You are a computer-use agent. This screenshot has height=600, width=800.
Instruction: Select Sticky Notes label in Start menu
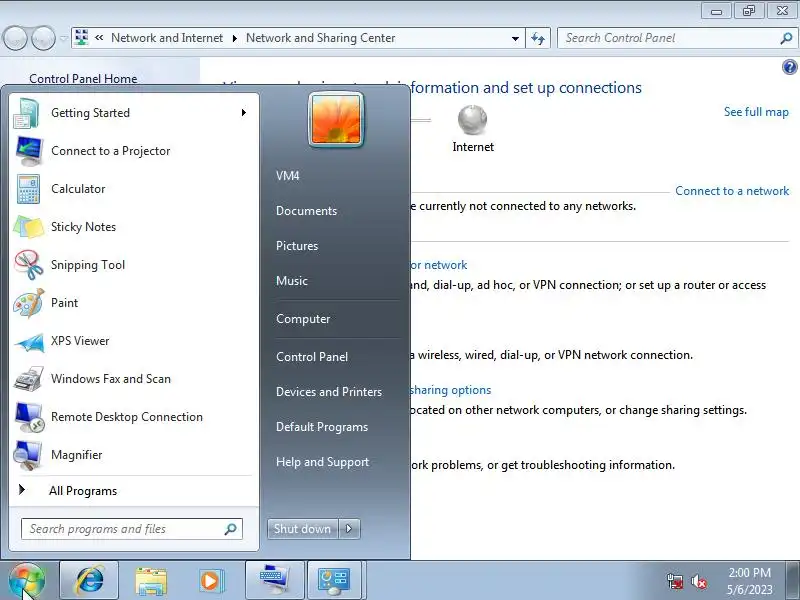[x=83, y=227]
